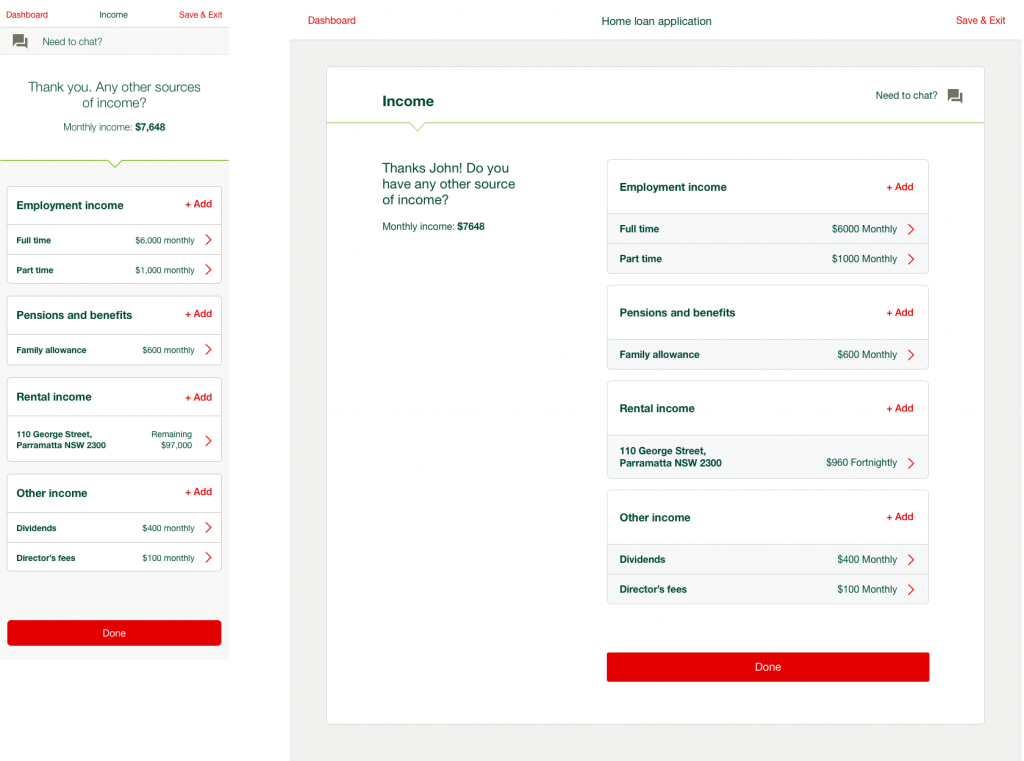
Task: Open Full time chevron in desktop Employment income
Action: click(x=911, y=229)
